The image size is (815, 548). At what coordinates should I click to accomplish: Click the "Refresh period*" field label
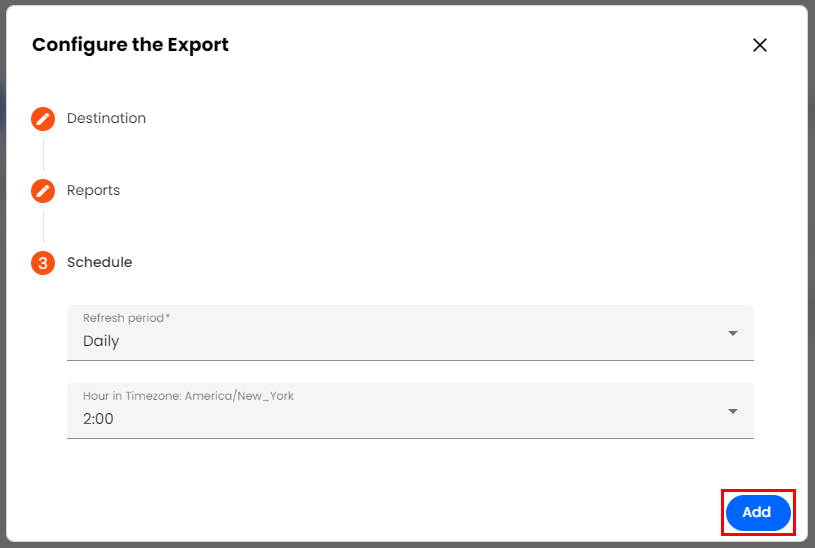click(126, 318)
